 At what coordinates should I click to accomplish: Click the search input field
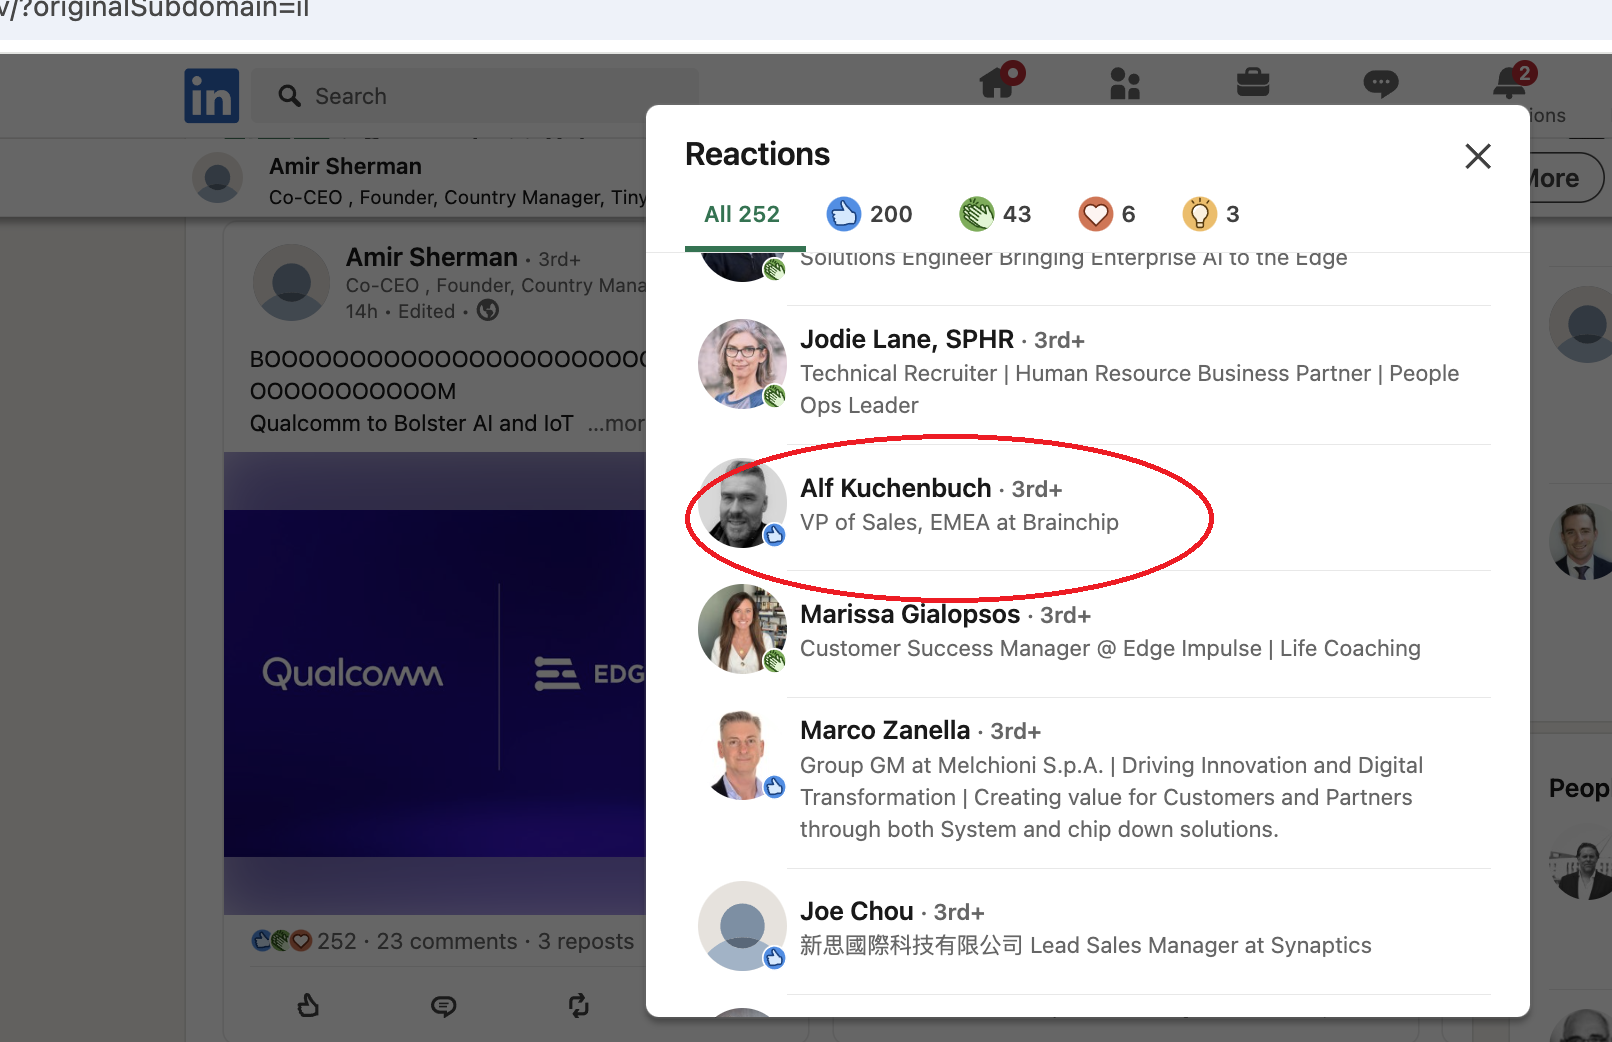pos(474,96)
